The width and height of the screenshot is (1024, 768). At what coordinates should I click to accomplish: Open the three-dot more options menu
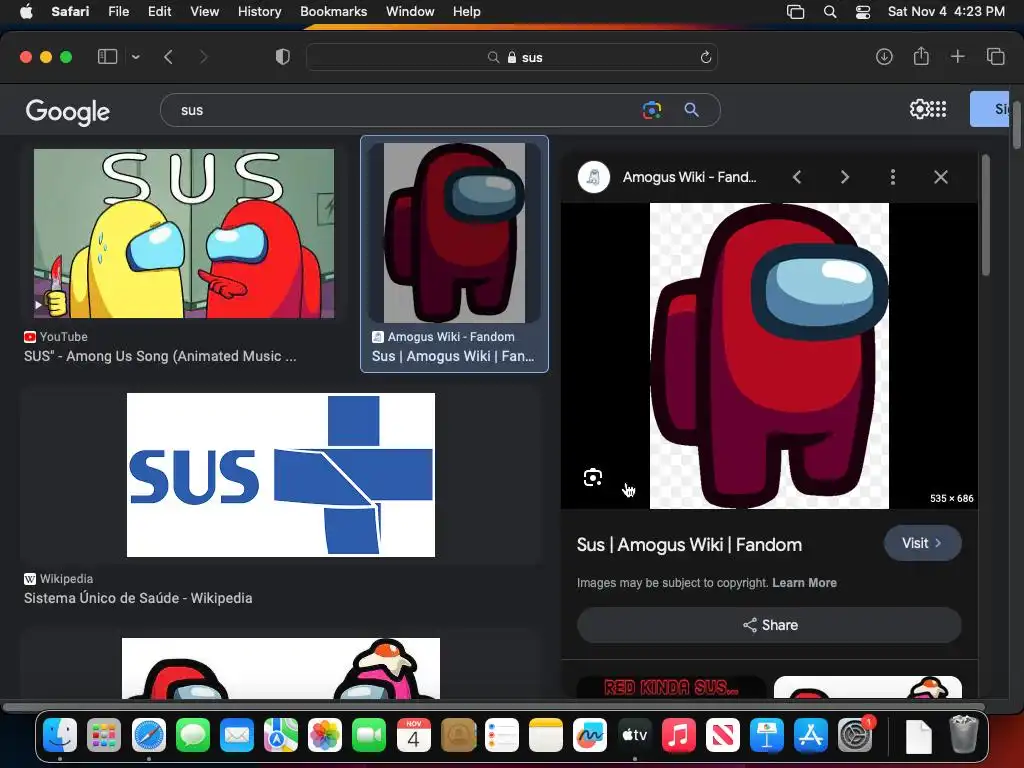pos(893,177)
